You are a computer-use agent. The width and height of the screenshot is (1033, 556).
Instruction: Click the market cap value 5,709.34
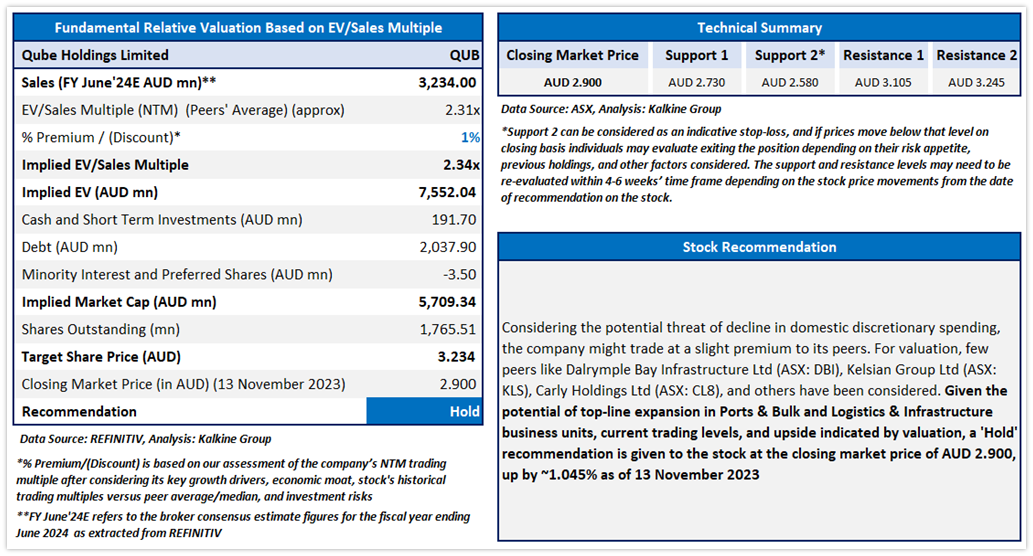(x=447, y=302)
